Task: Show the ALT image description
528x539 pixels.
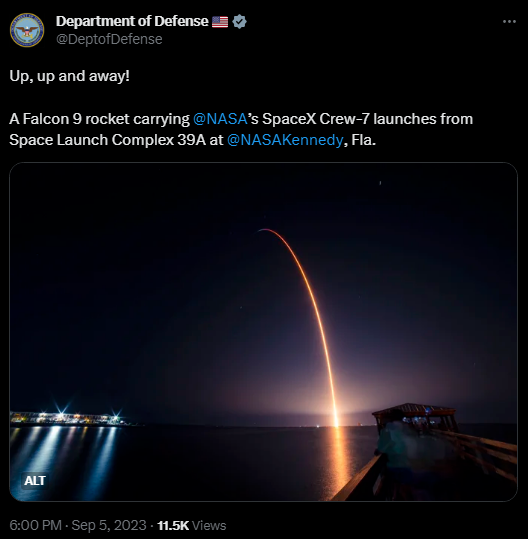Action: point(34,480)
